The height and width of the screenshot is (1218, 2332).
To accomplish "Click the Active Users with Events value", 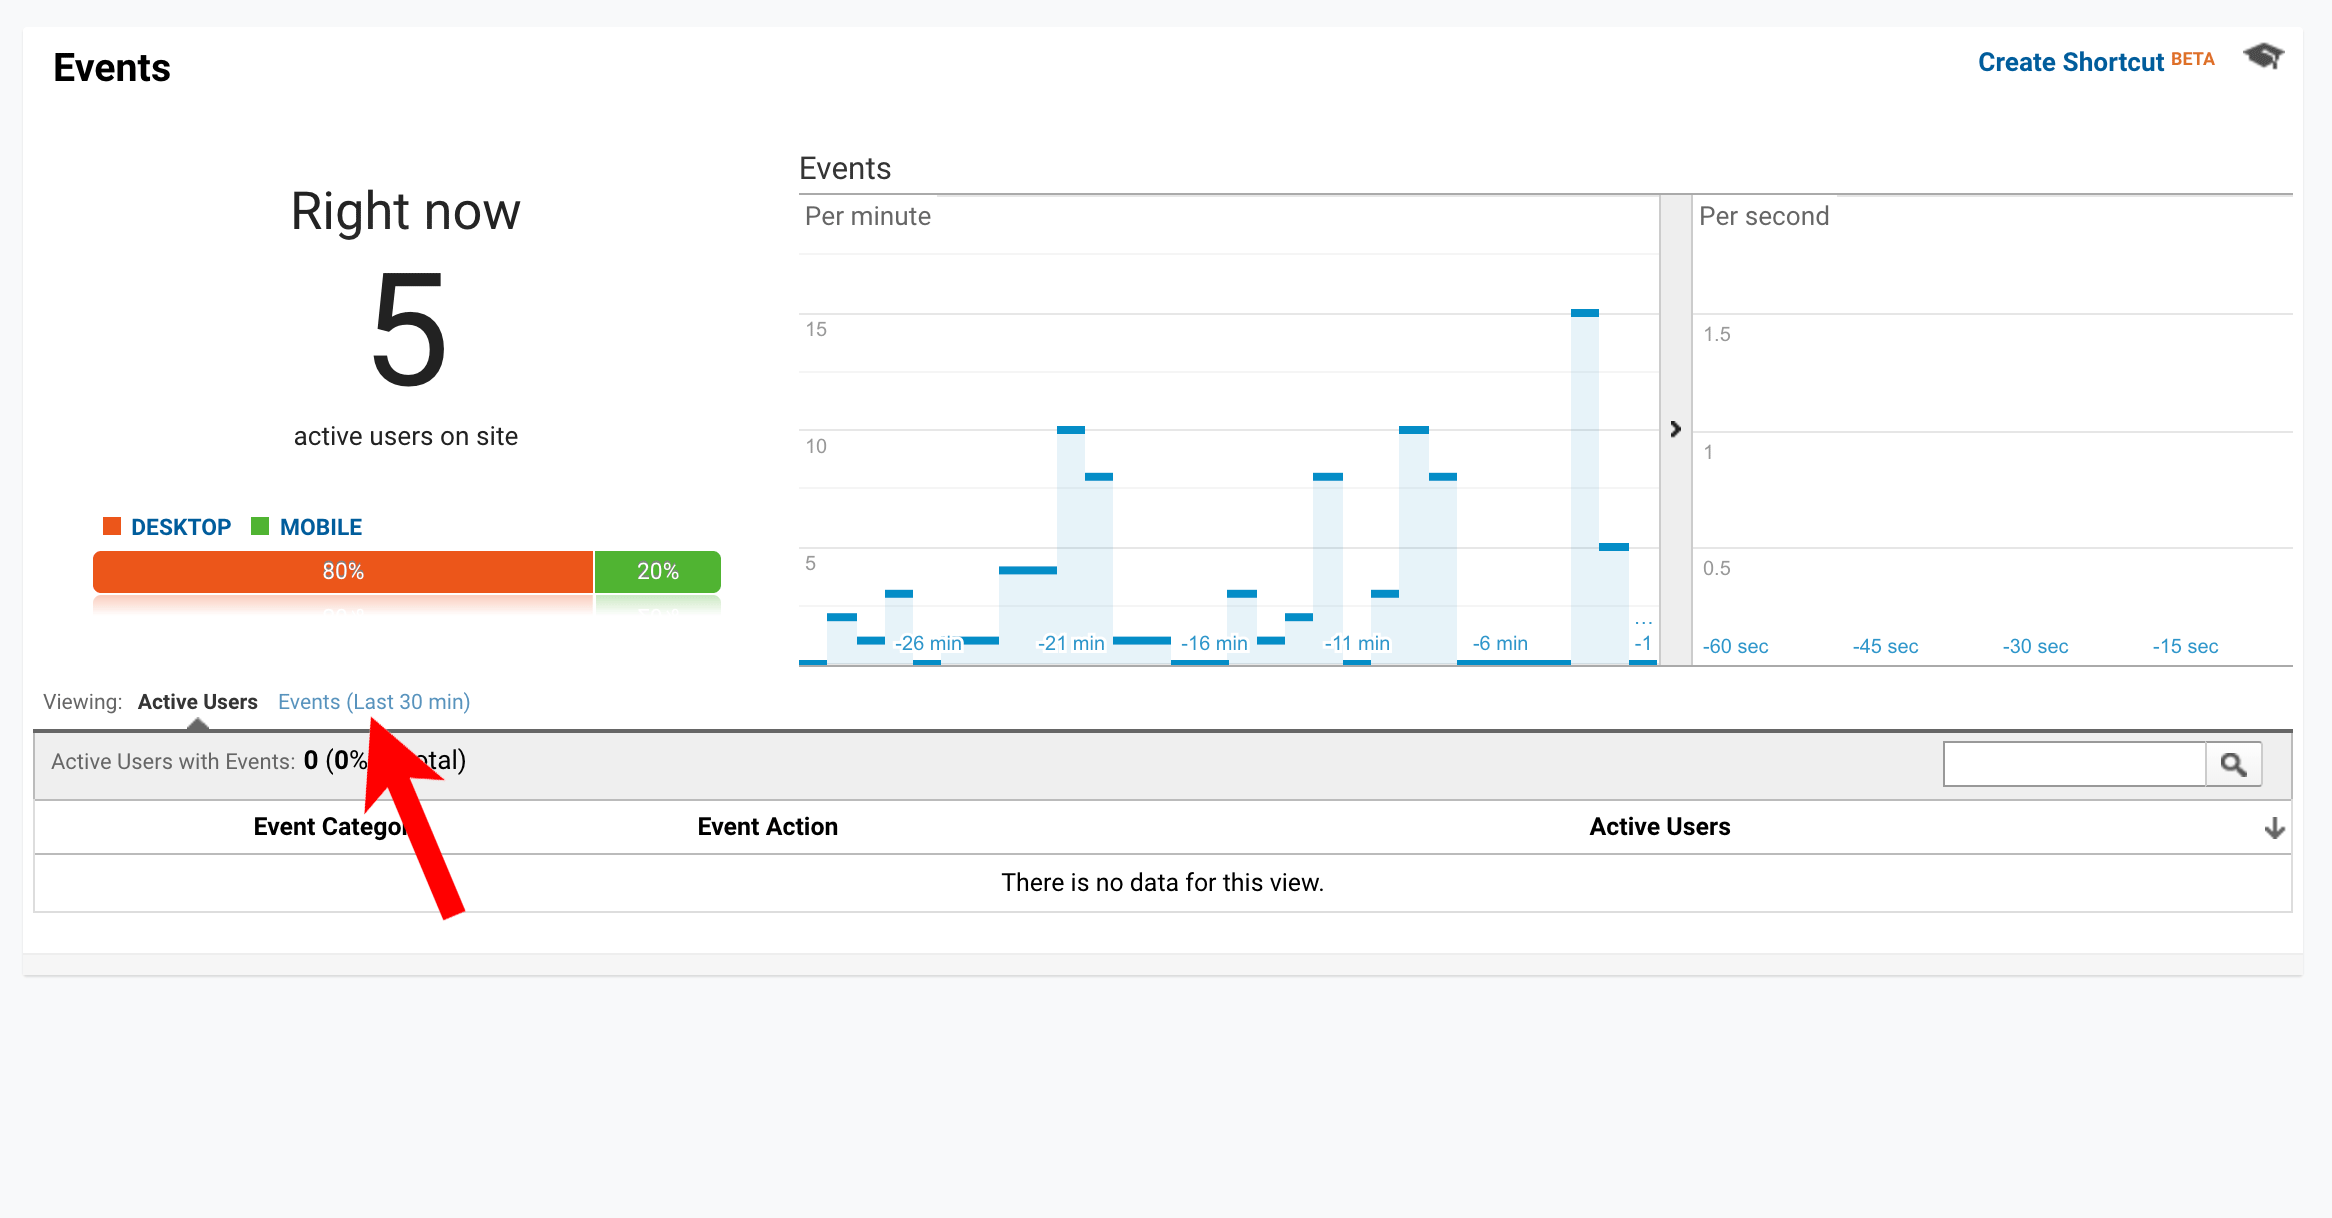I will pyautogui.click(x=312, y=761).
